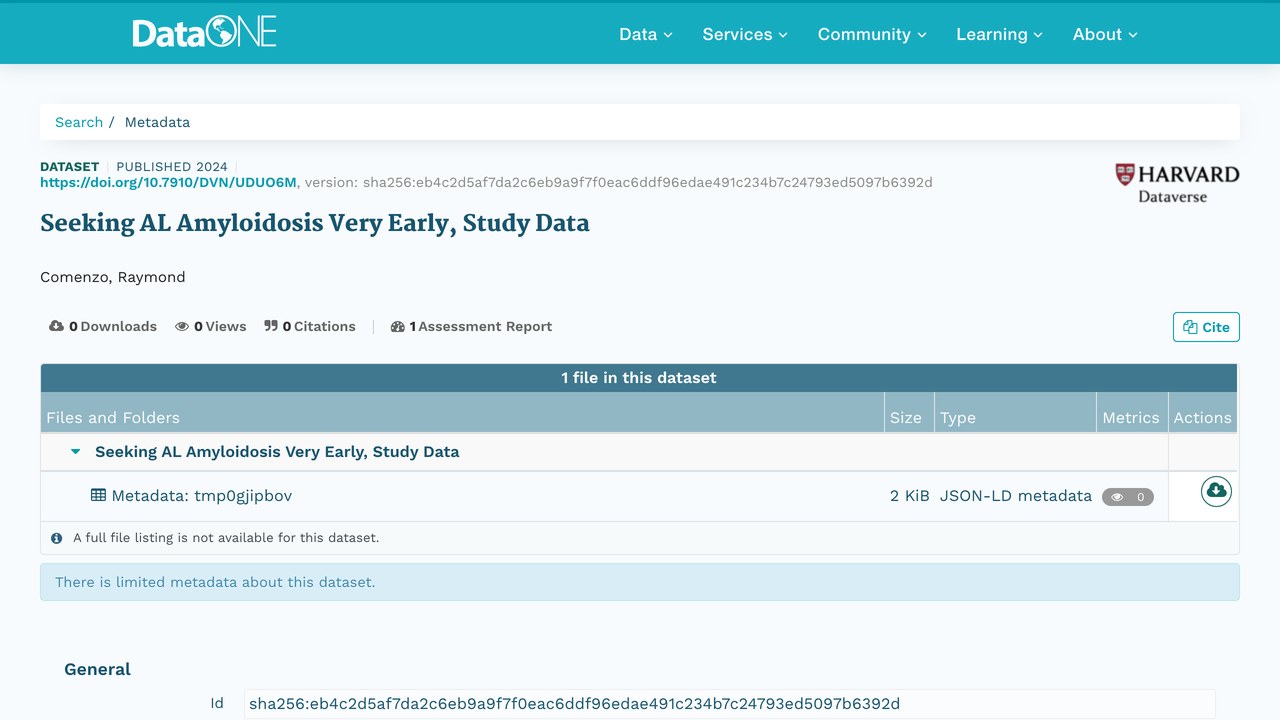This screenshot has width=1280, height=720.
Task: Click the dataset title heading
Action: point(315,223)
